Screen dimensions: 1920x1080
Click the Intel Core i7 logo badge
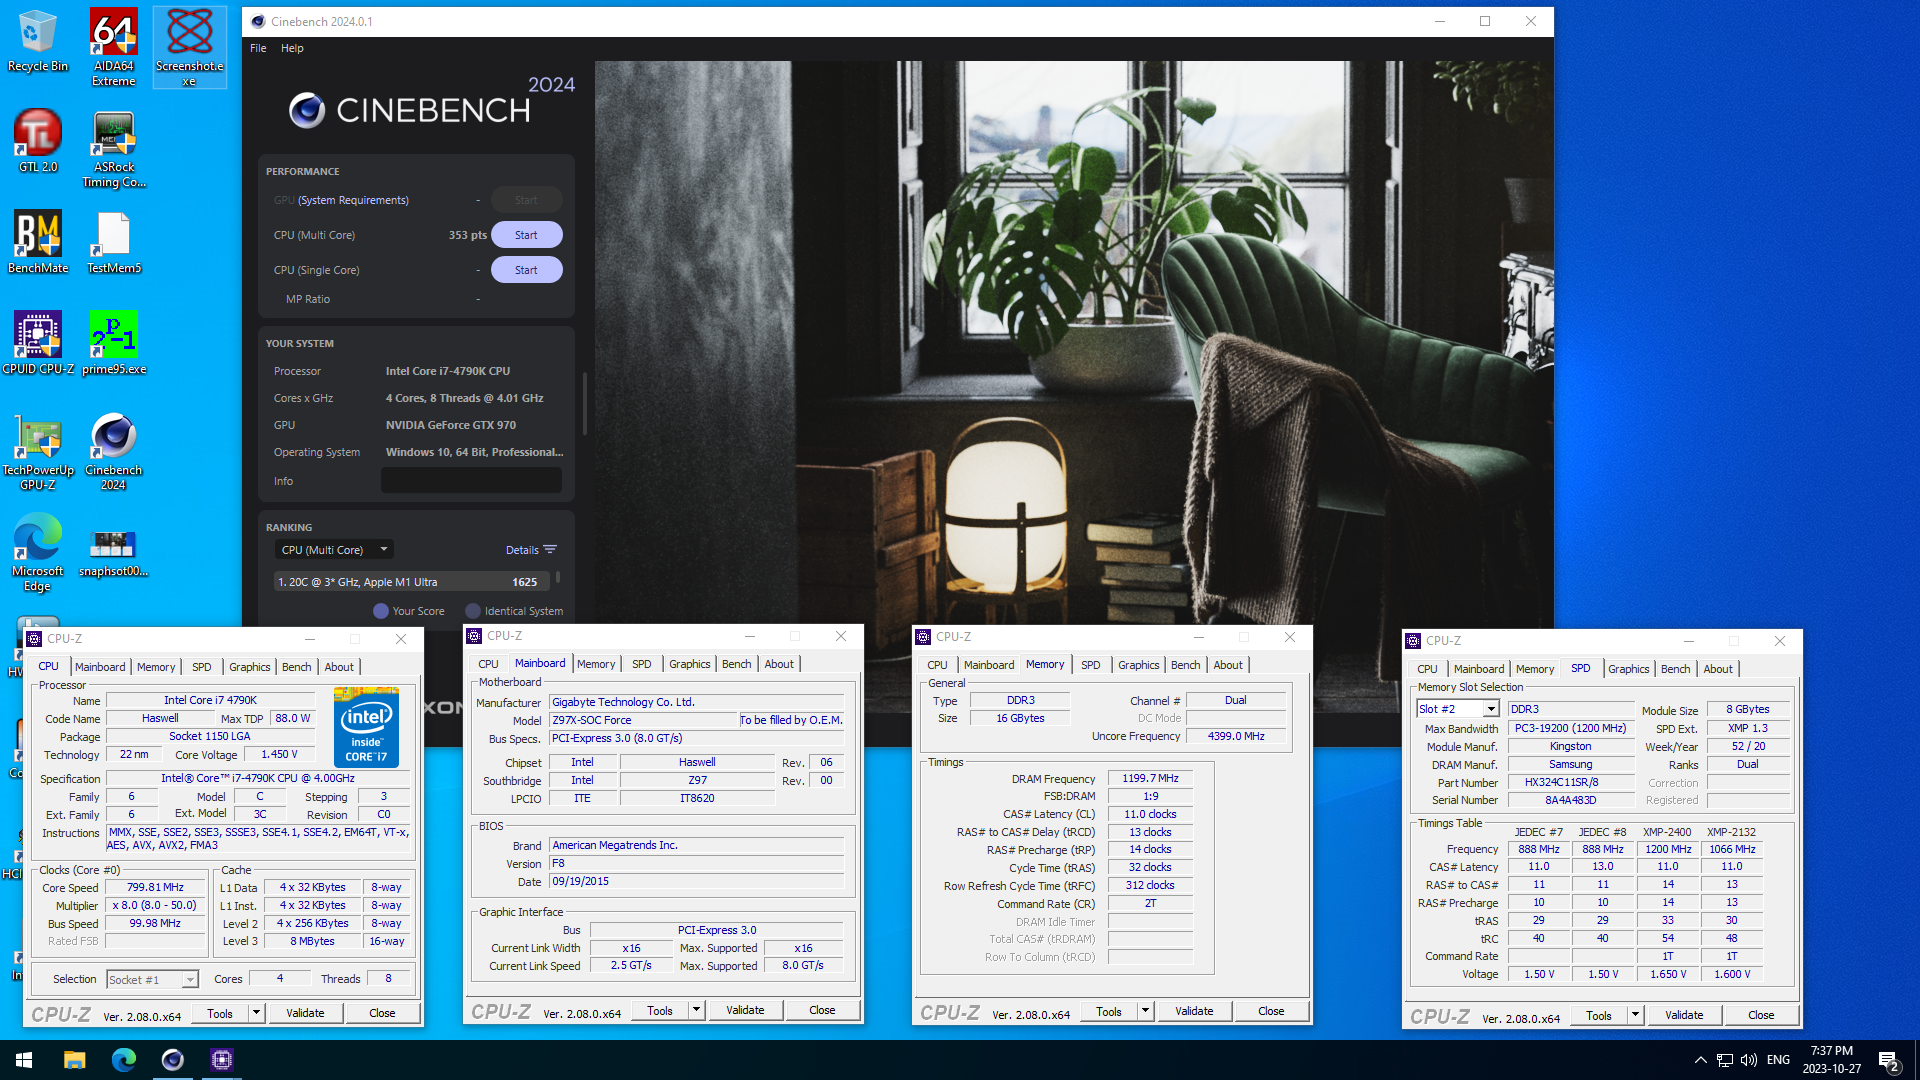366,727
